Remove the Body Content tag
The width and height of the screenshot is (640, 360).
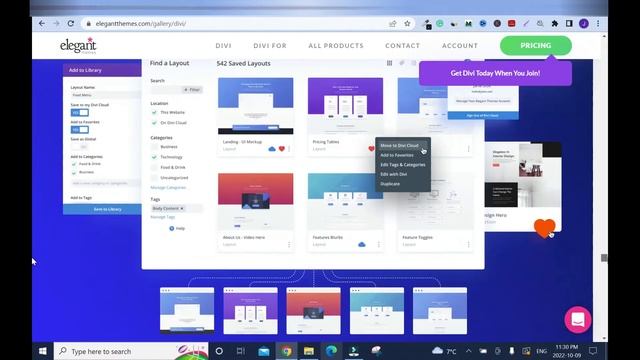click(x=182, y=209)
